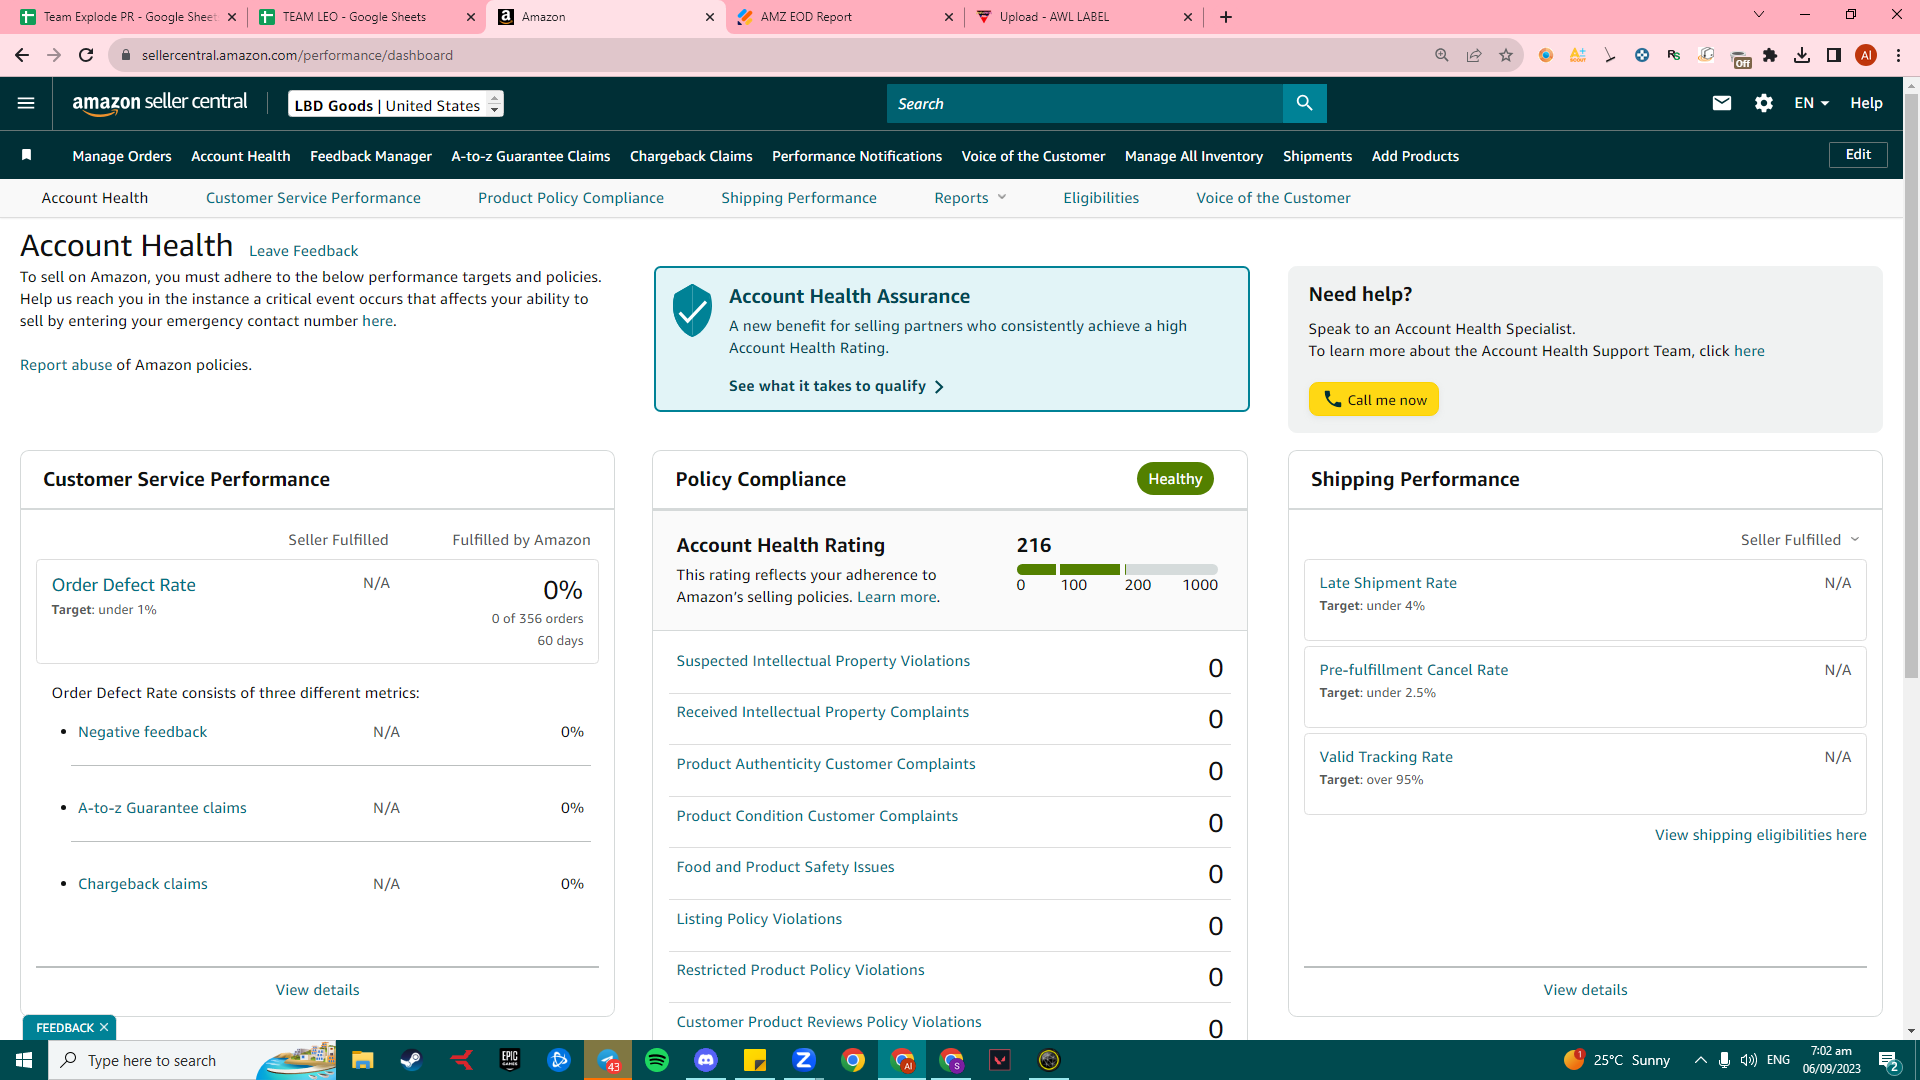Switch to TEAM LEO Google Sheets tab
Screen dimensions: 1920x1080
pos(366,17)
